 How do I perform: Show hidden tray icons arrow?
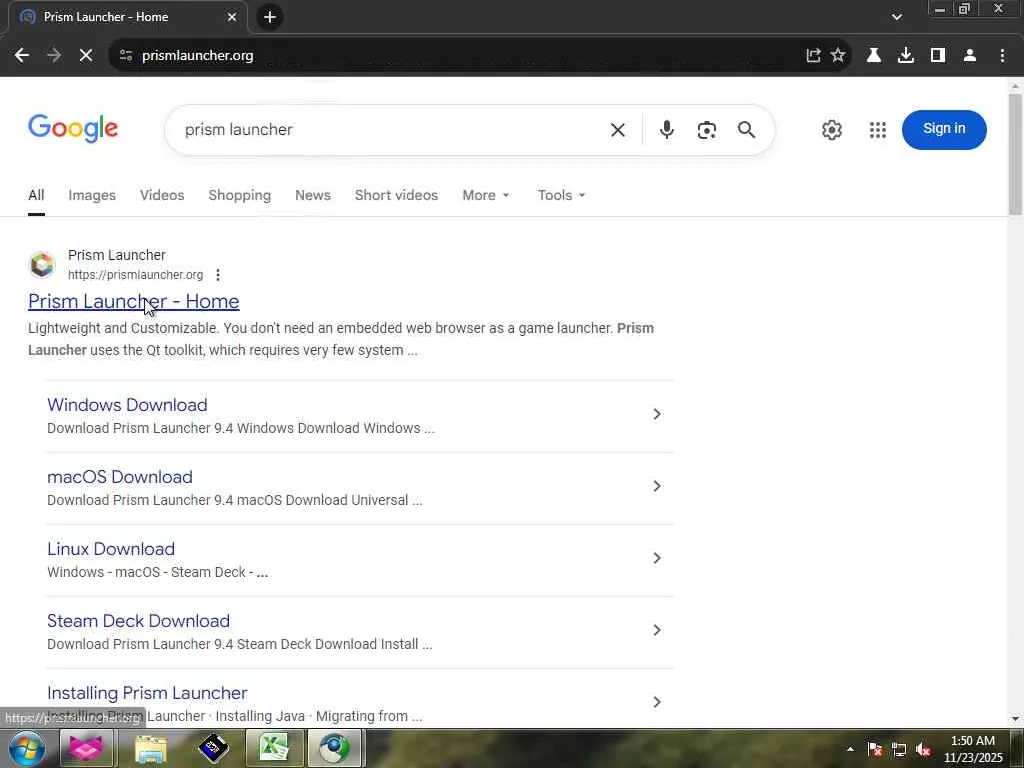click(850, 749)
